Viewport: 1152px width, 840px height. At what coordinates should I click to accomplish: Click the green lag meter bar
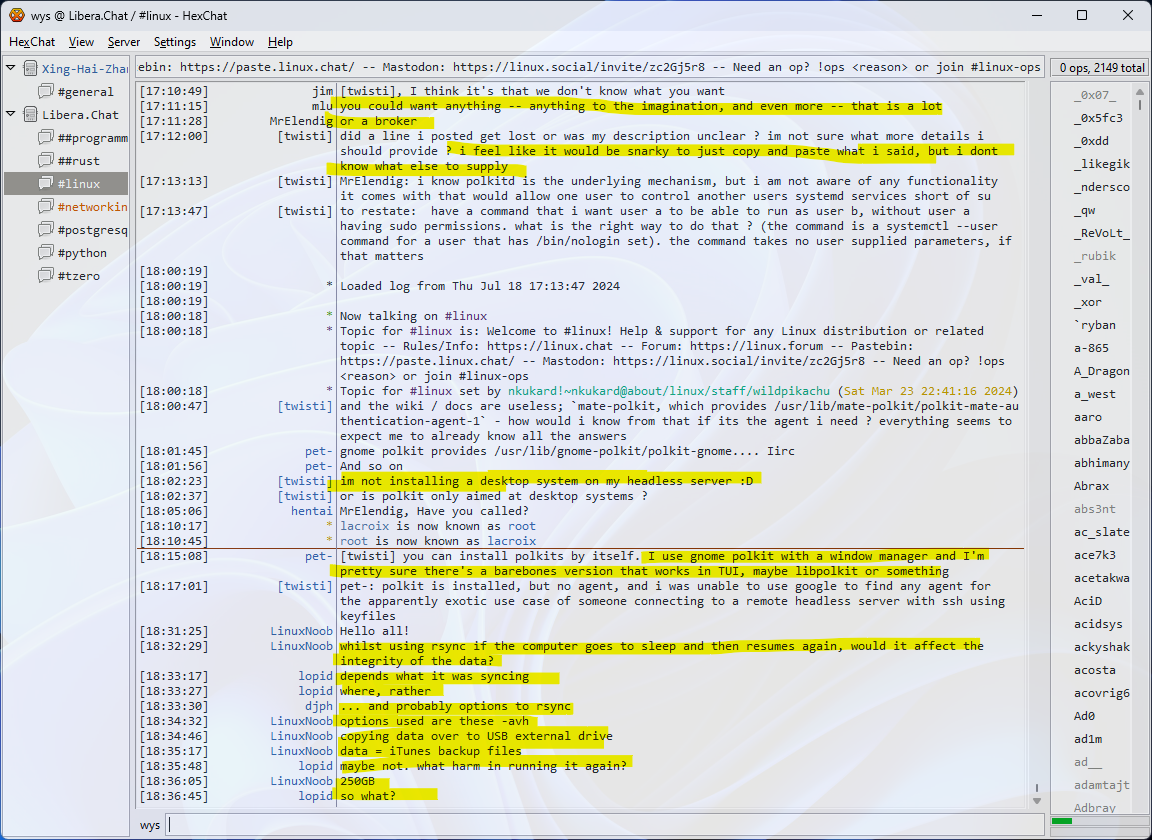pos(1062,821)
